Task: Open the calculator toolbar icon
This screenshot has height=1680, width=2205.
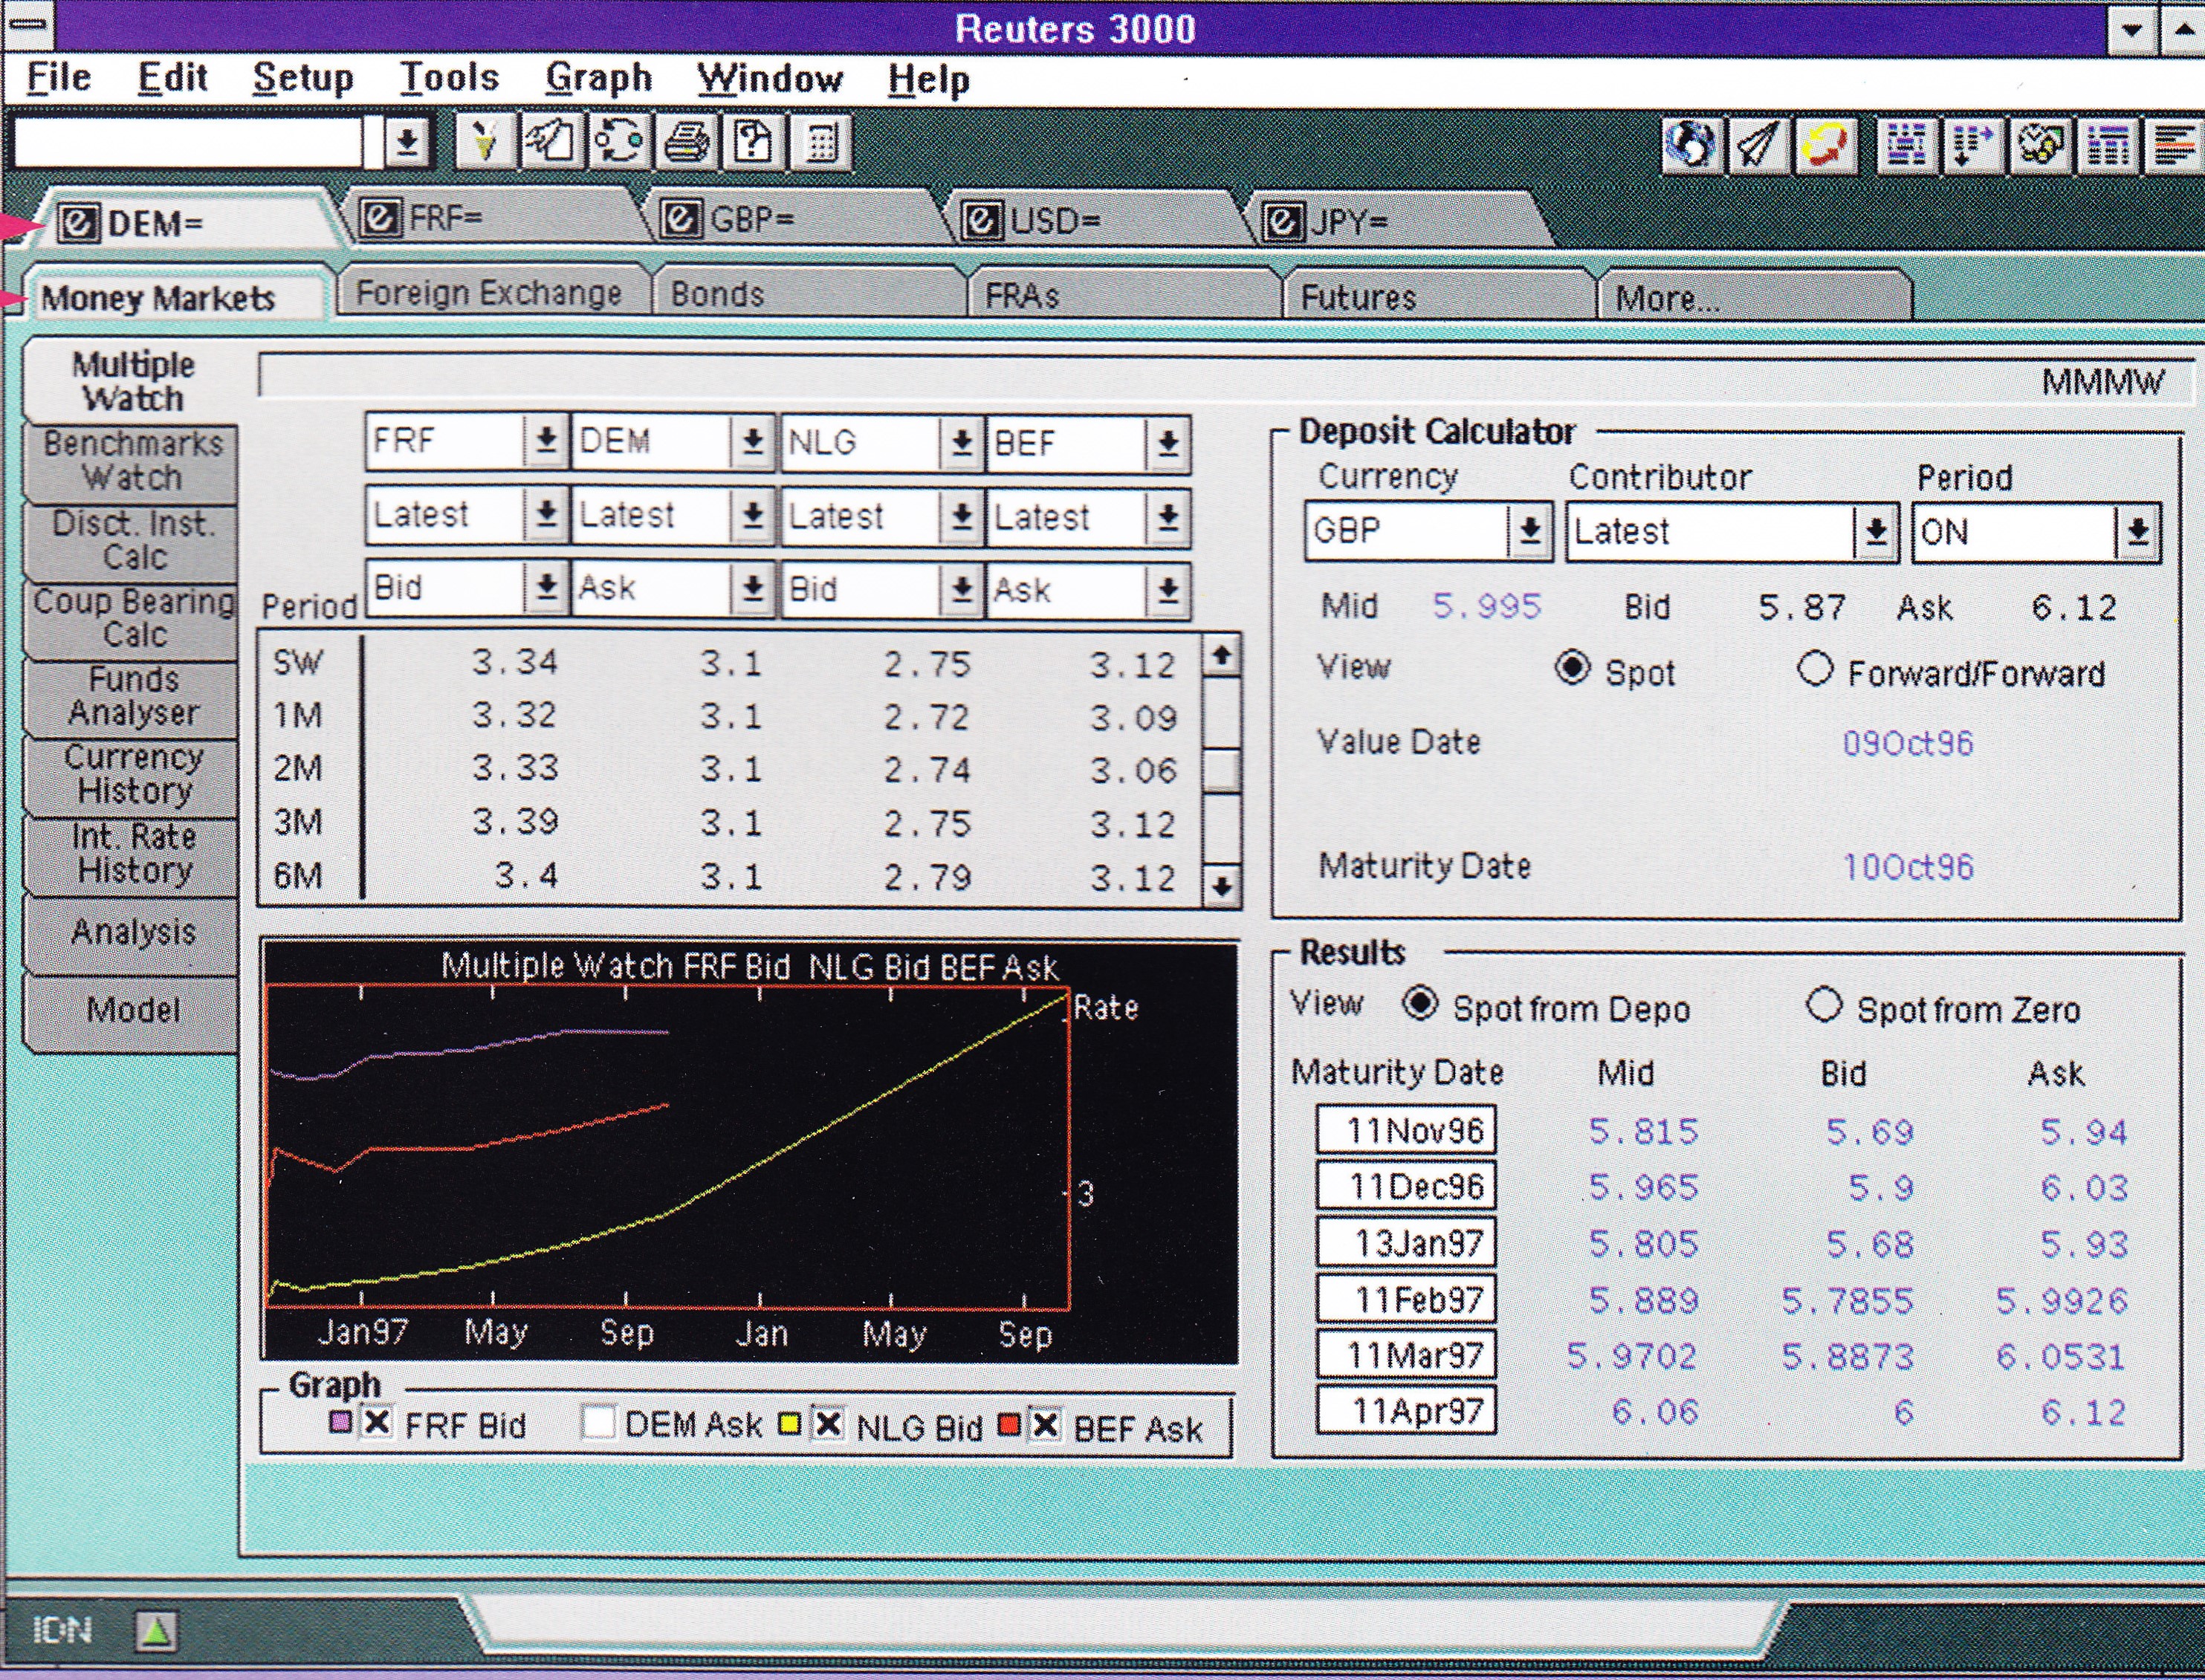Action: click(x=821, y=142)
